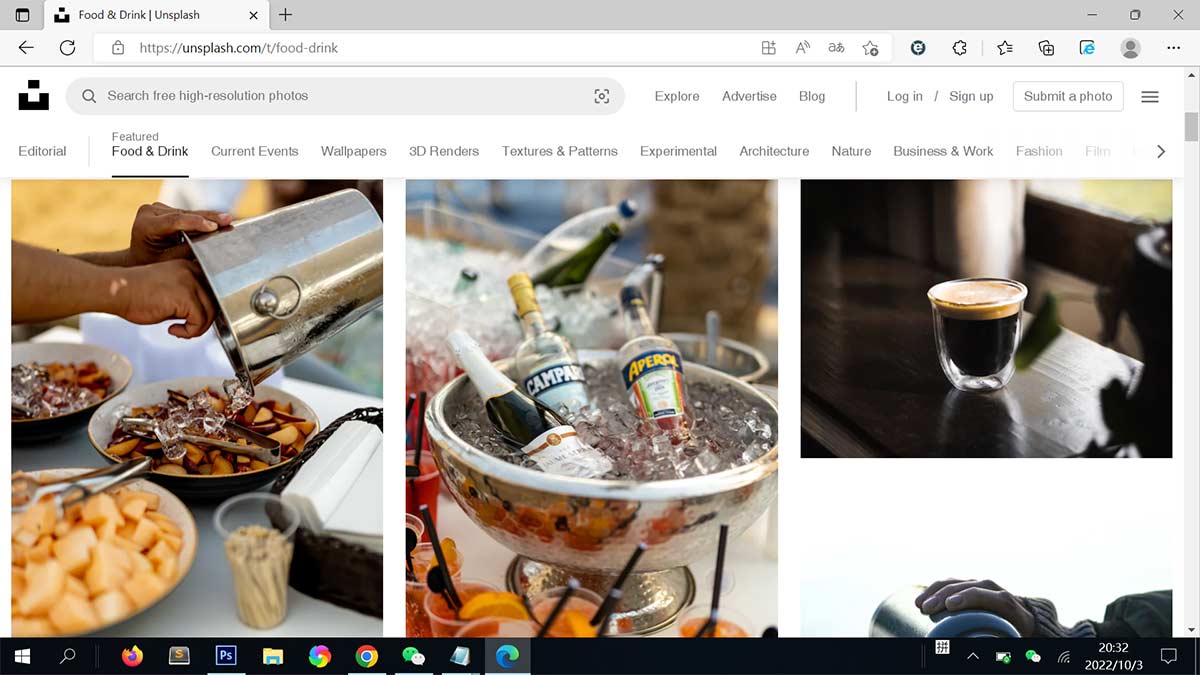Open visual search camera icon
This screenshot has width=1200, height=675.
point(601,96)
